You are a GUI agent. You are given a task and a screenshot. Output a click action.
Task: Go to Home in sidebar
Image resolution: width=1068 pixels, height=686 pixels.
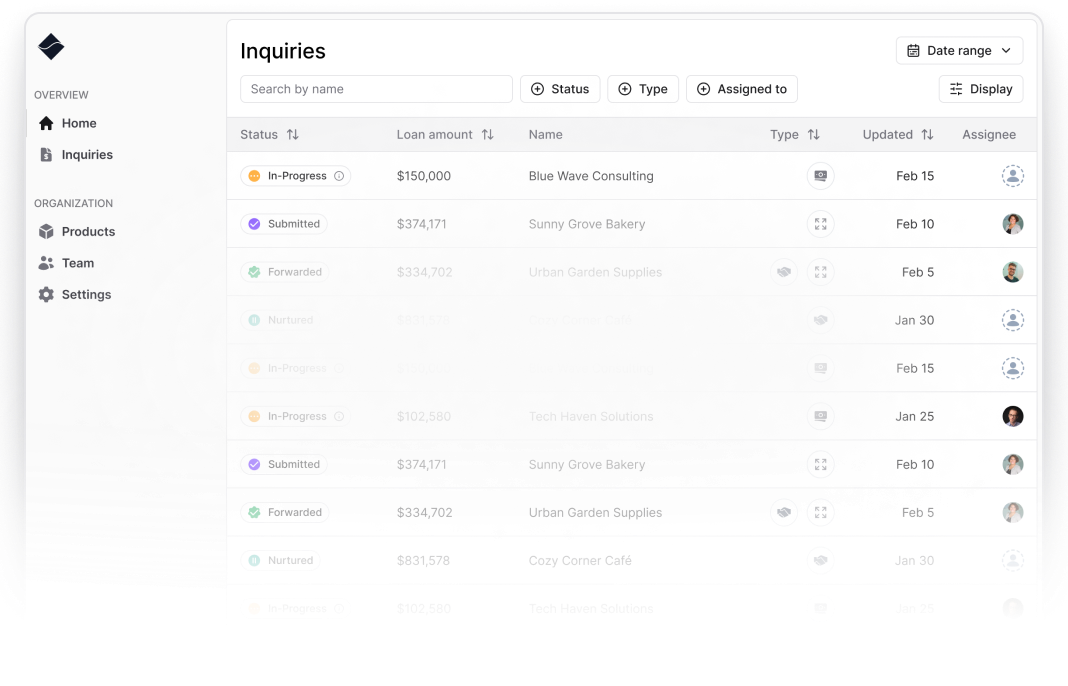78,123
